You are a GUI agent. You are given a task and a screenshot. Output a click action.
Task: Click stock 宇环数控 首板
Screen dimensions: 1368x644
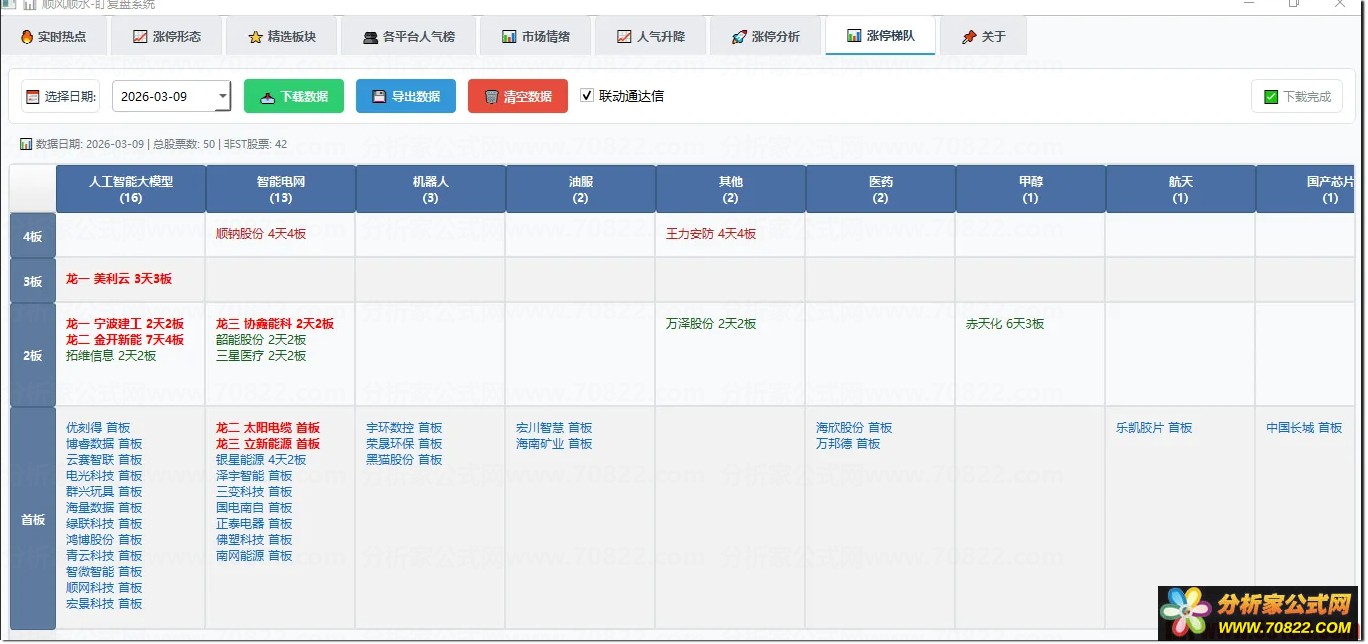(404, 428)
